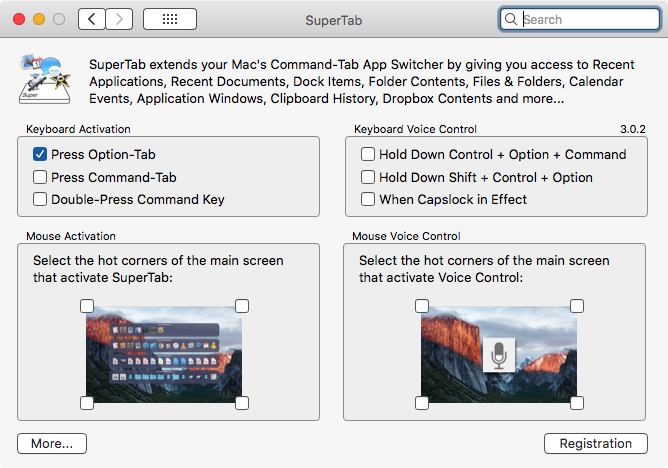
Task: Enable top-left hot corner for SuperTab
Action: click(x=87, y=306)
